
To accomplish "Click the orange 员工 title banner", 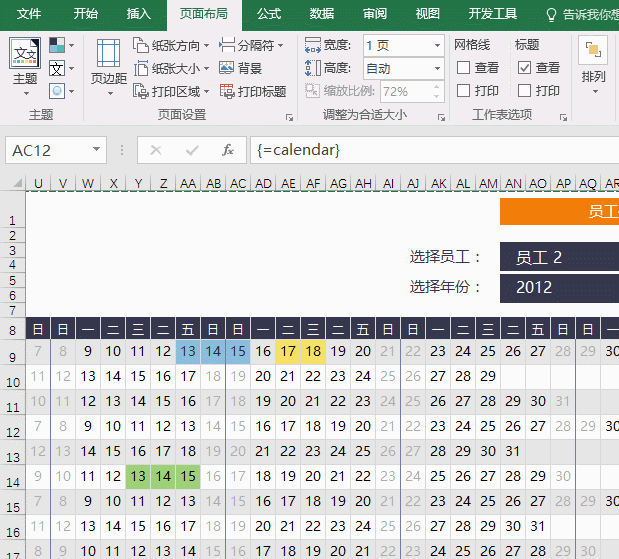I will [x=559, y=212].
